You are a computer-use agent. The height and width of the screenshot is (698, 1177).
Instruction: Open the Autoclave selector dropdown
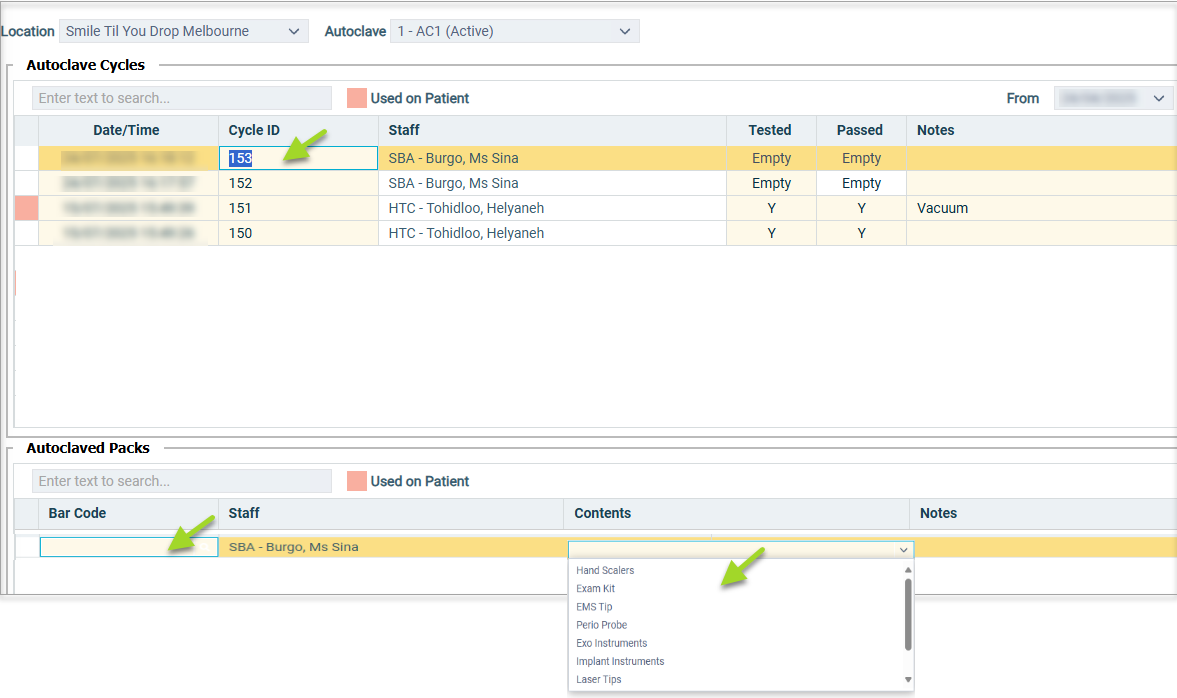click(x=514, y=32)
